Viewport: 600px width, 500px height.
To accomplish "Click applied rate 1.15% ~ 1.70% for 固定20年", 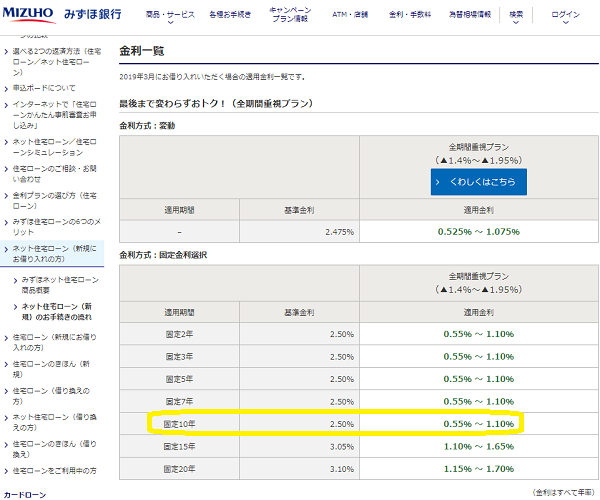I will [x=479, y=469].
